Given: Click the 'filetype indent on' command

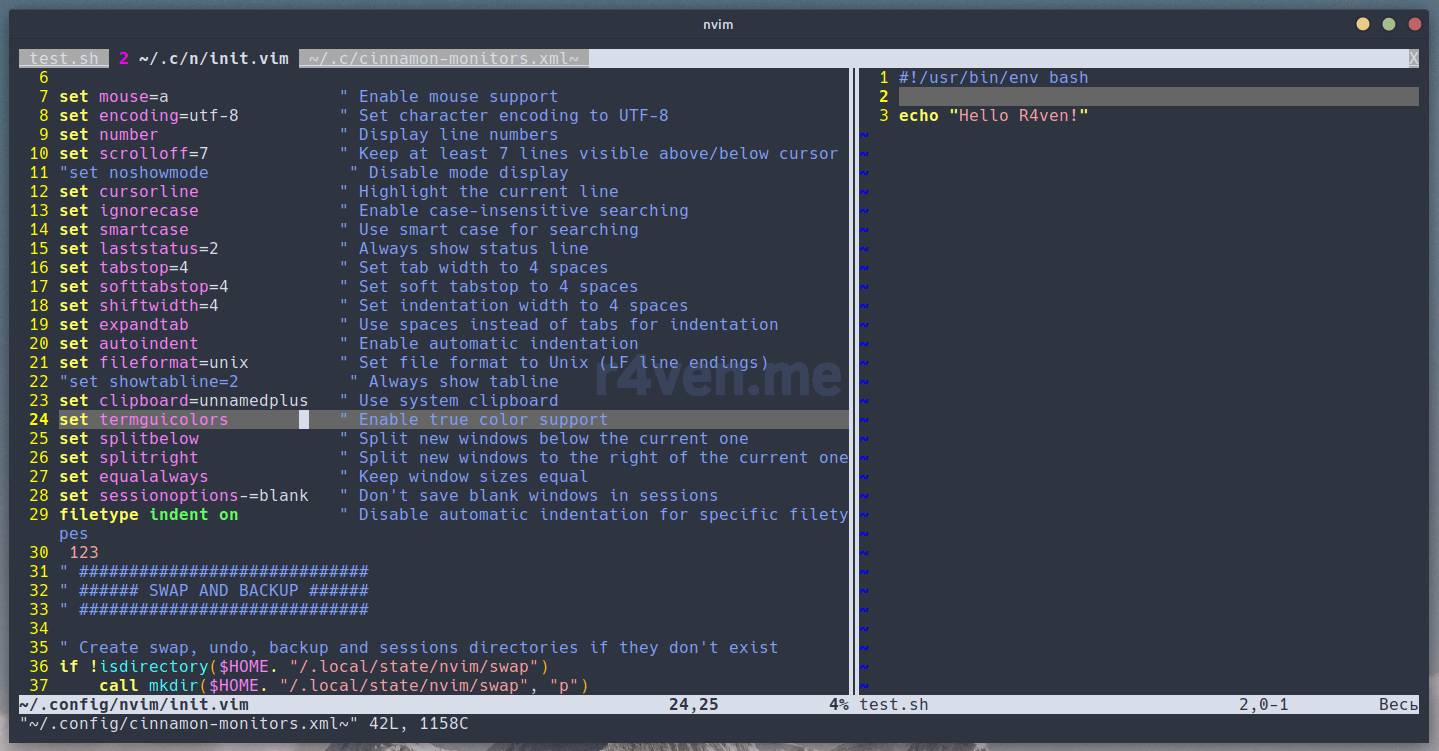Looking at the screenshot, I should 148,515.
